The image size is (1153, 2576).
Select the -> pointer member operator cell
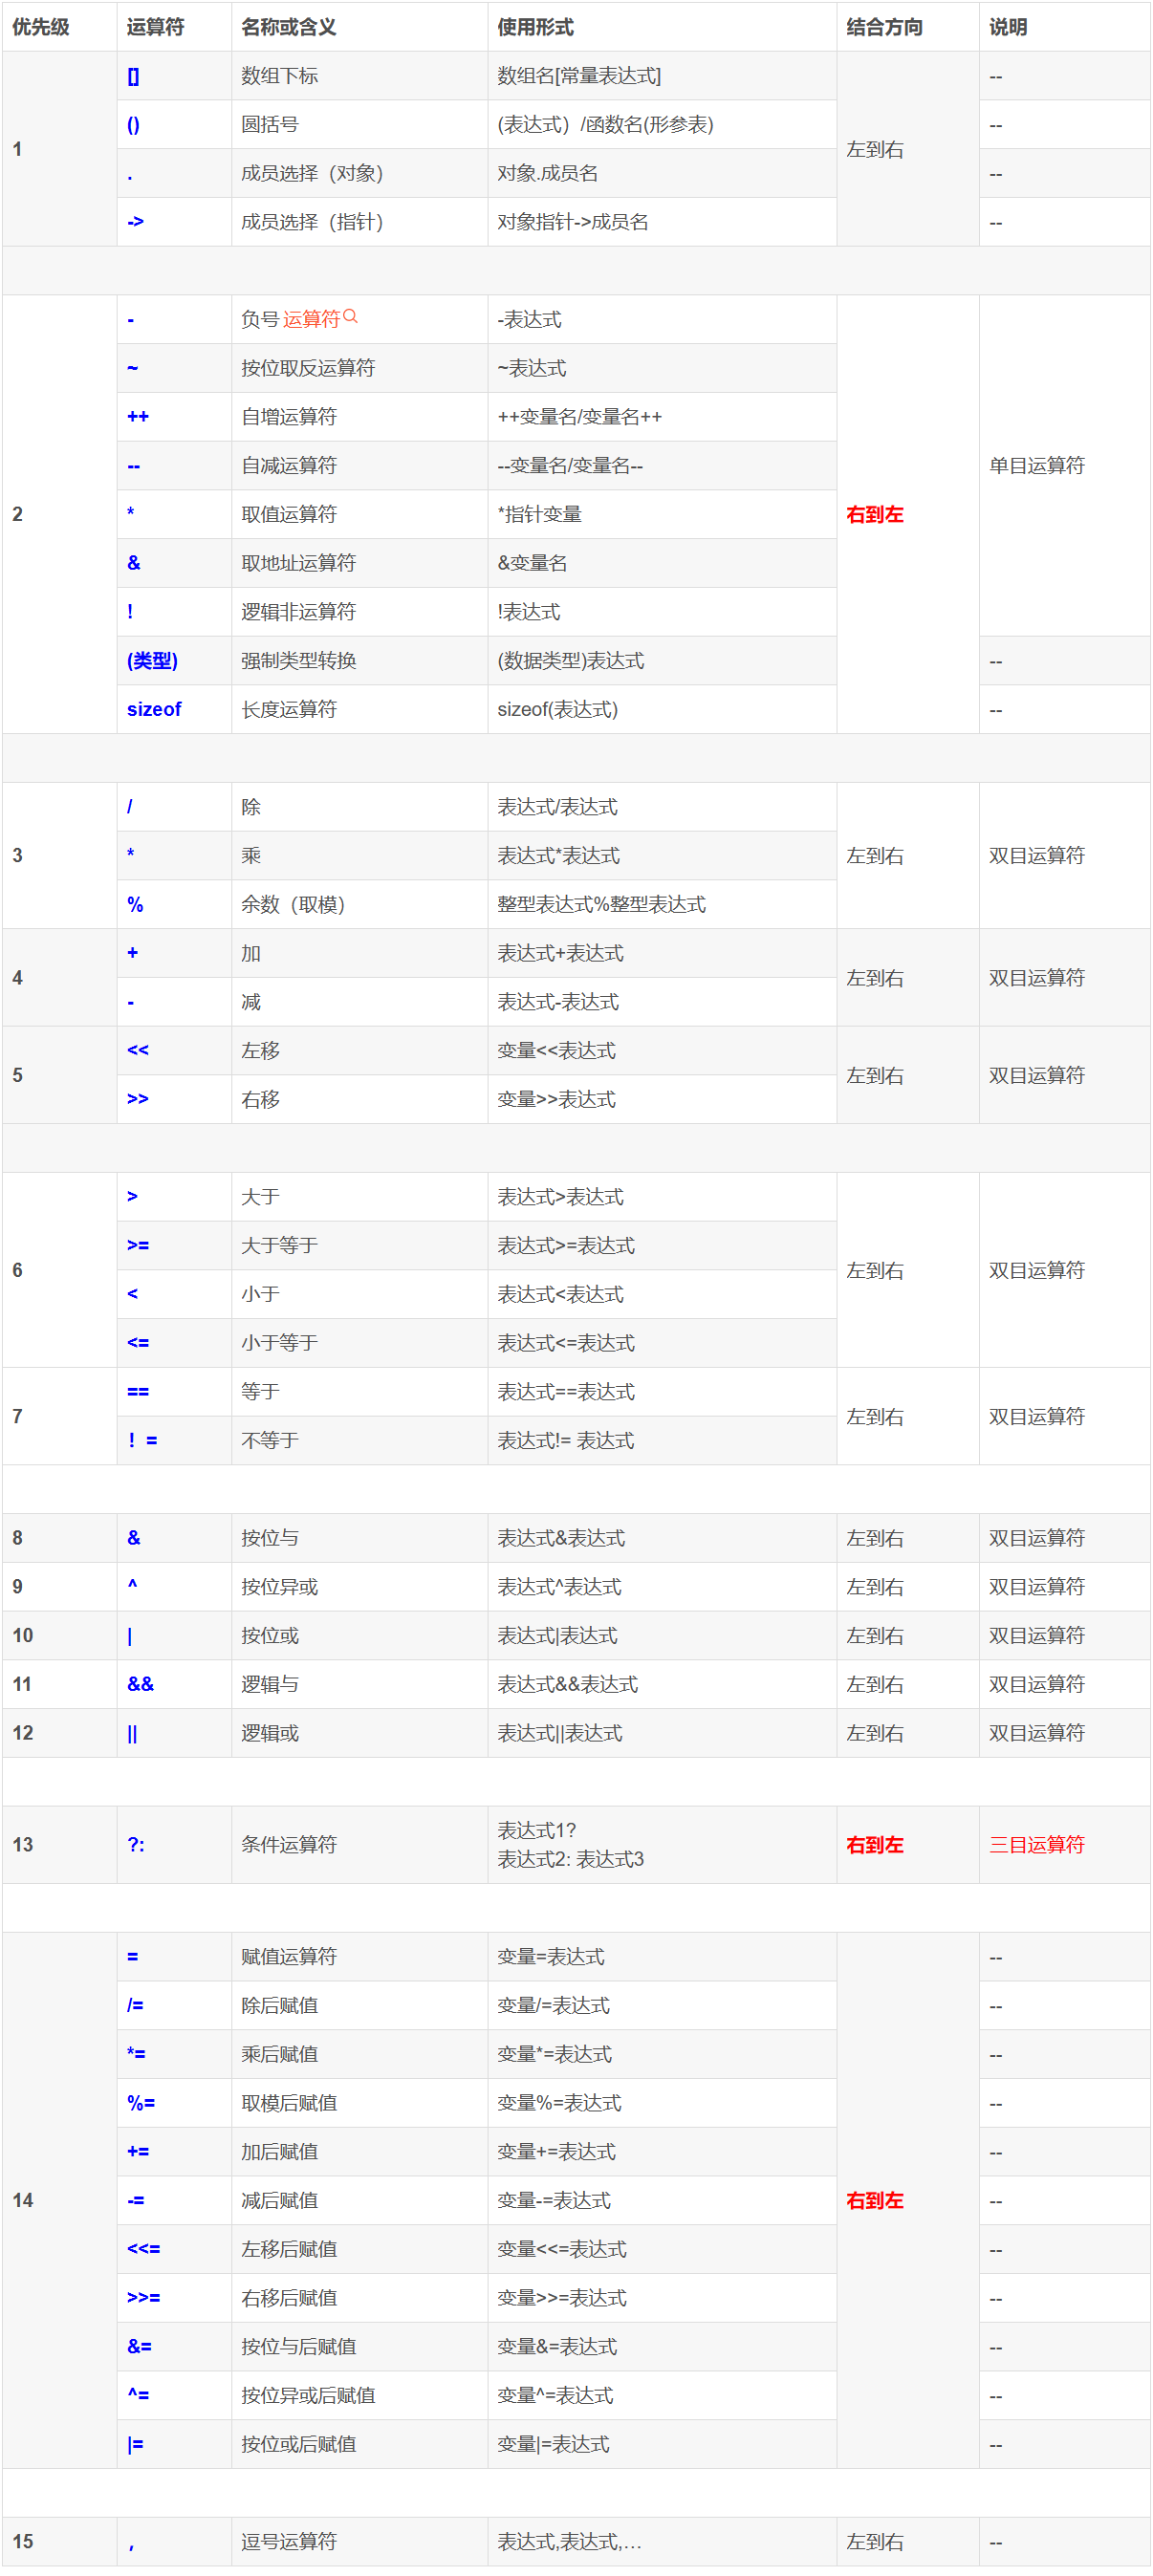(x=174, y=222)
